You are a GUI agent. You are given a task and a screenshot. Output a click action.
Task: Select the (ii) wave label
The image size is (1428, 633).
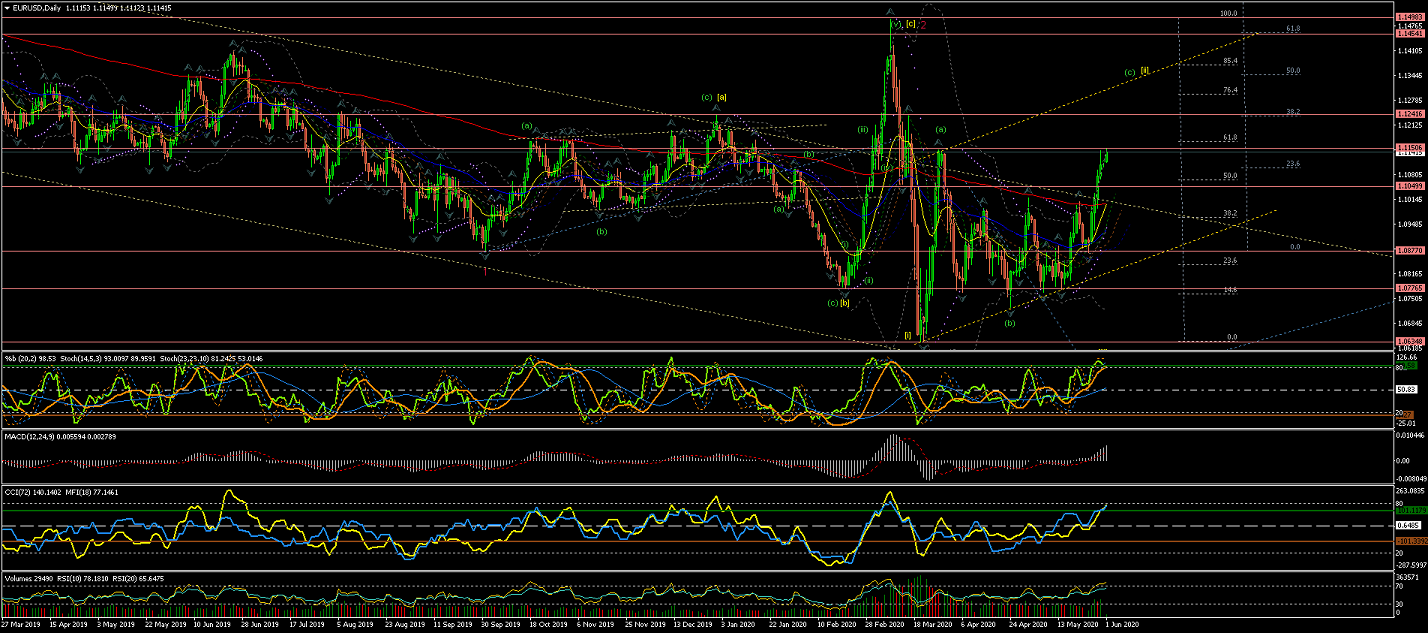862,129
